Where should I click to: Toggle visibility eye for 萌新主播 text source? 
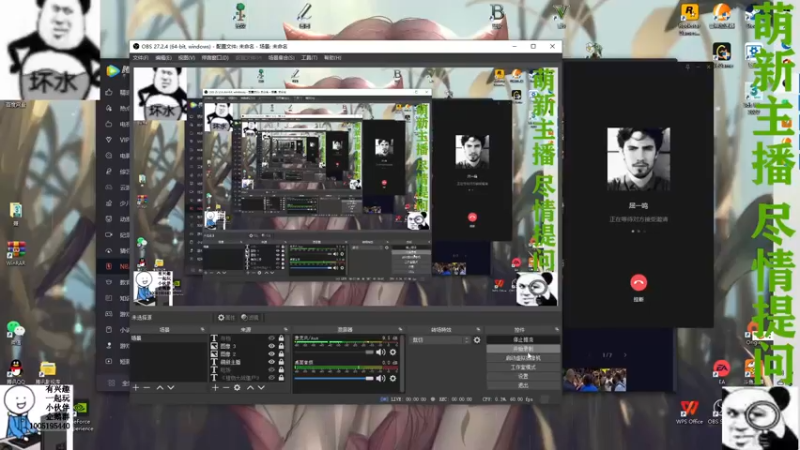click(271, 362)
